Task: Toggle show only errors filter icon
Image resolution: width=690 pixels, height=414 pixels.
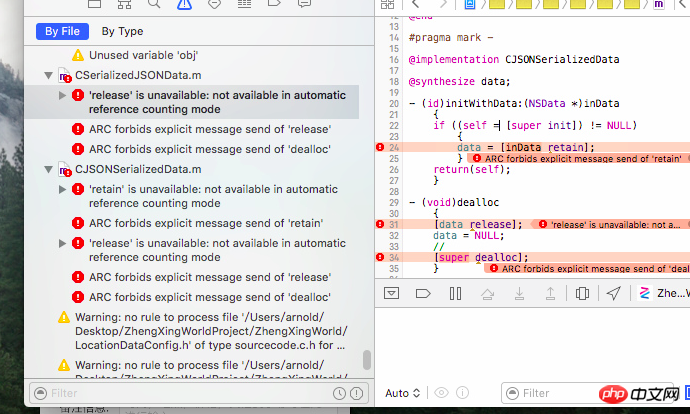Action: click(x=356, y=393)
